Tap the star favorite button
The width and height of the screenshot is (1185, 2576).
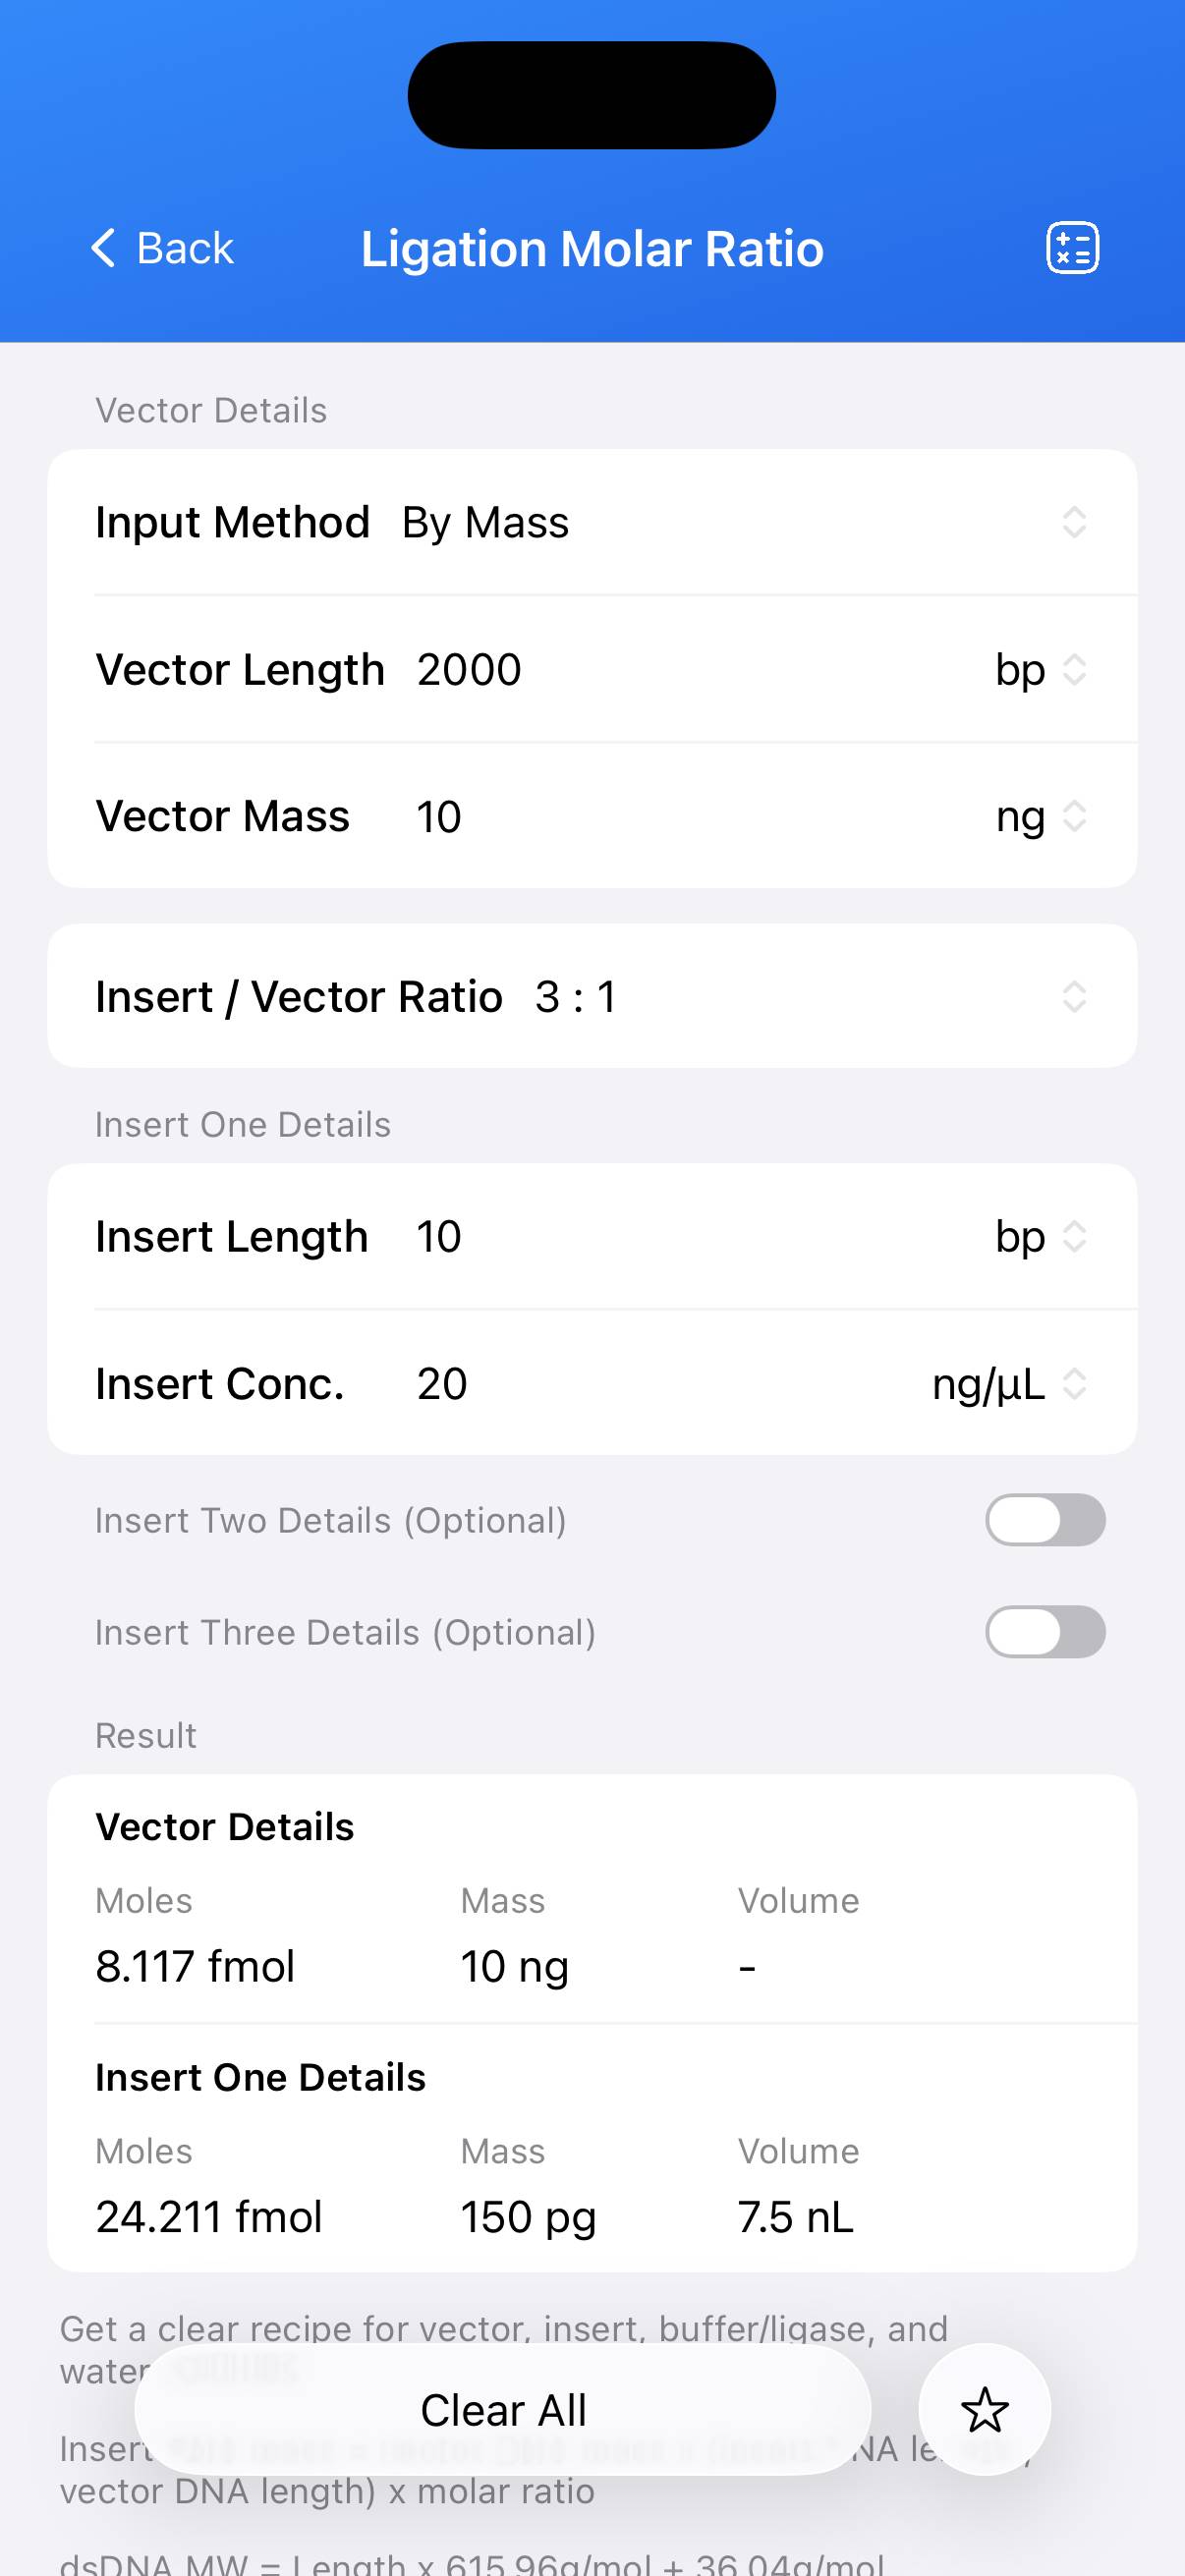point(984,2409)
